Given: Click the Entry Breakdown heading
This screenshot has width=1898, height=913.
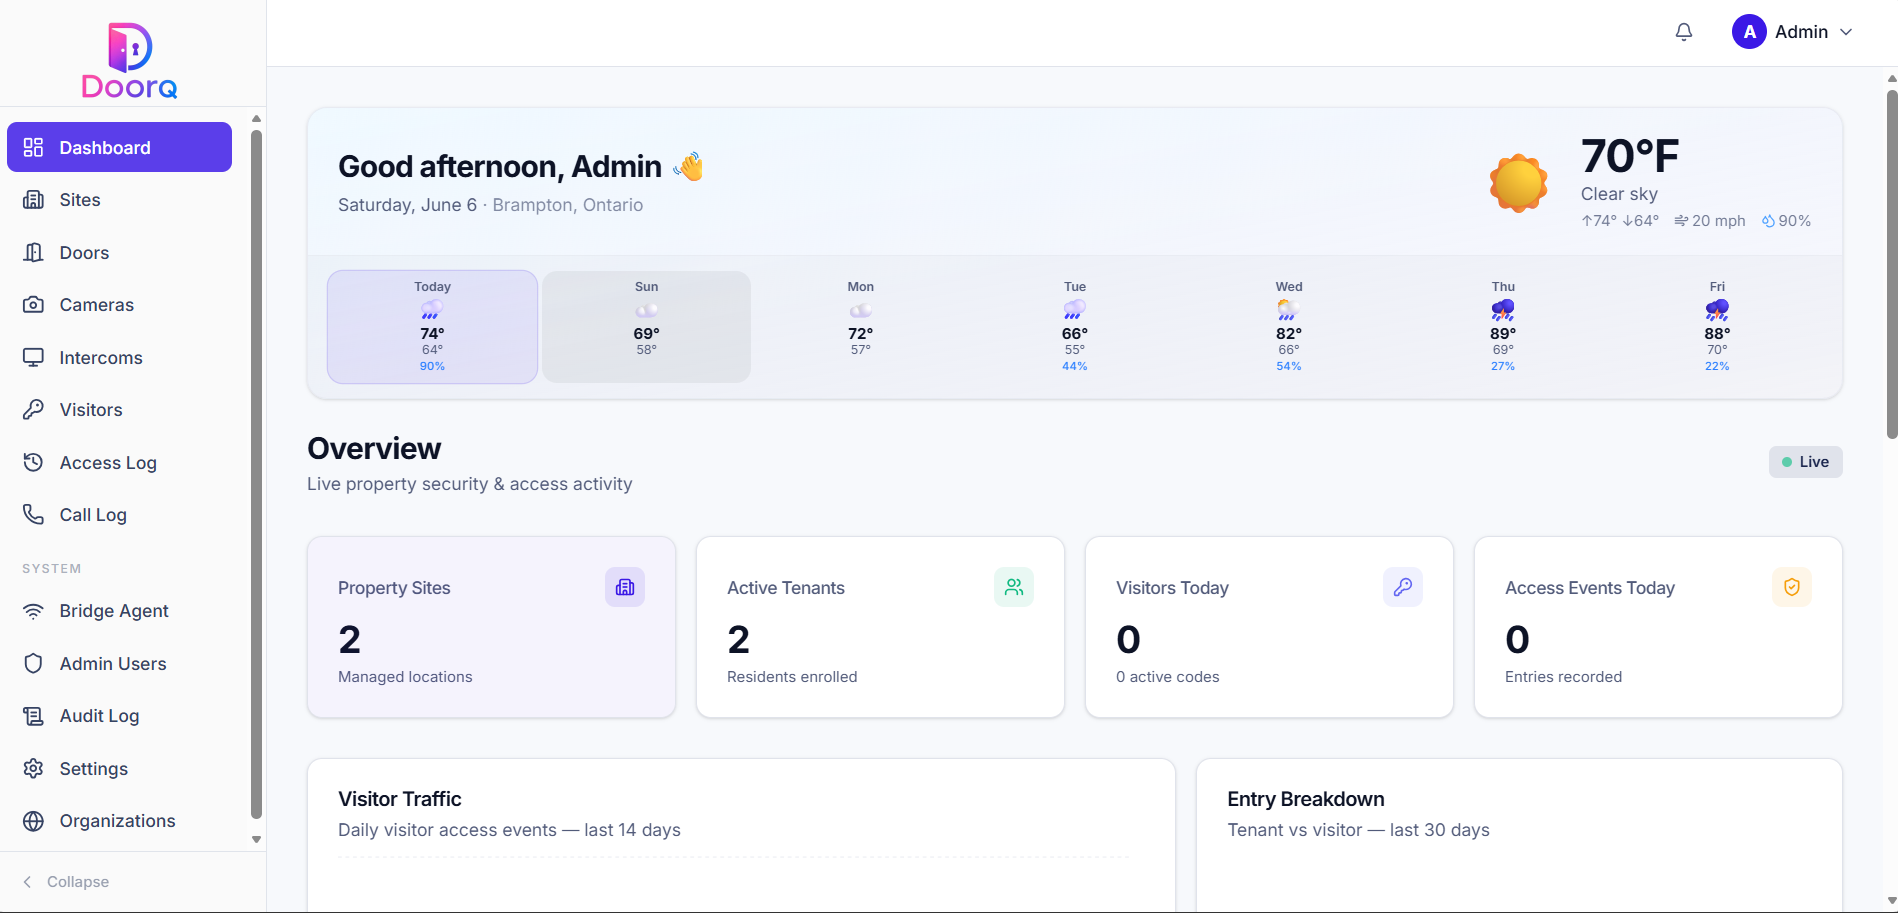Looking at the screenshot, I should 1306,799.
